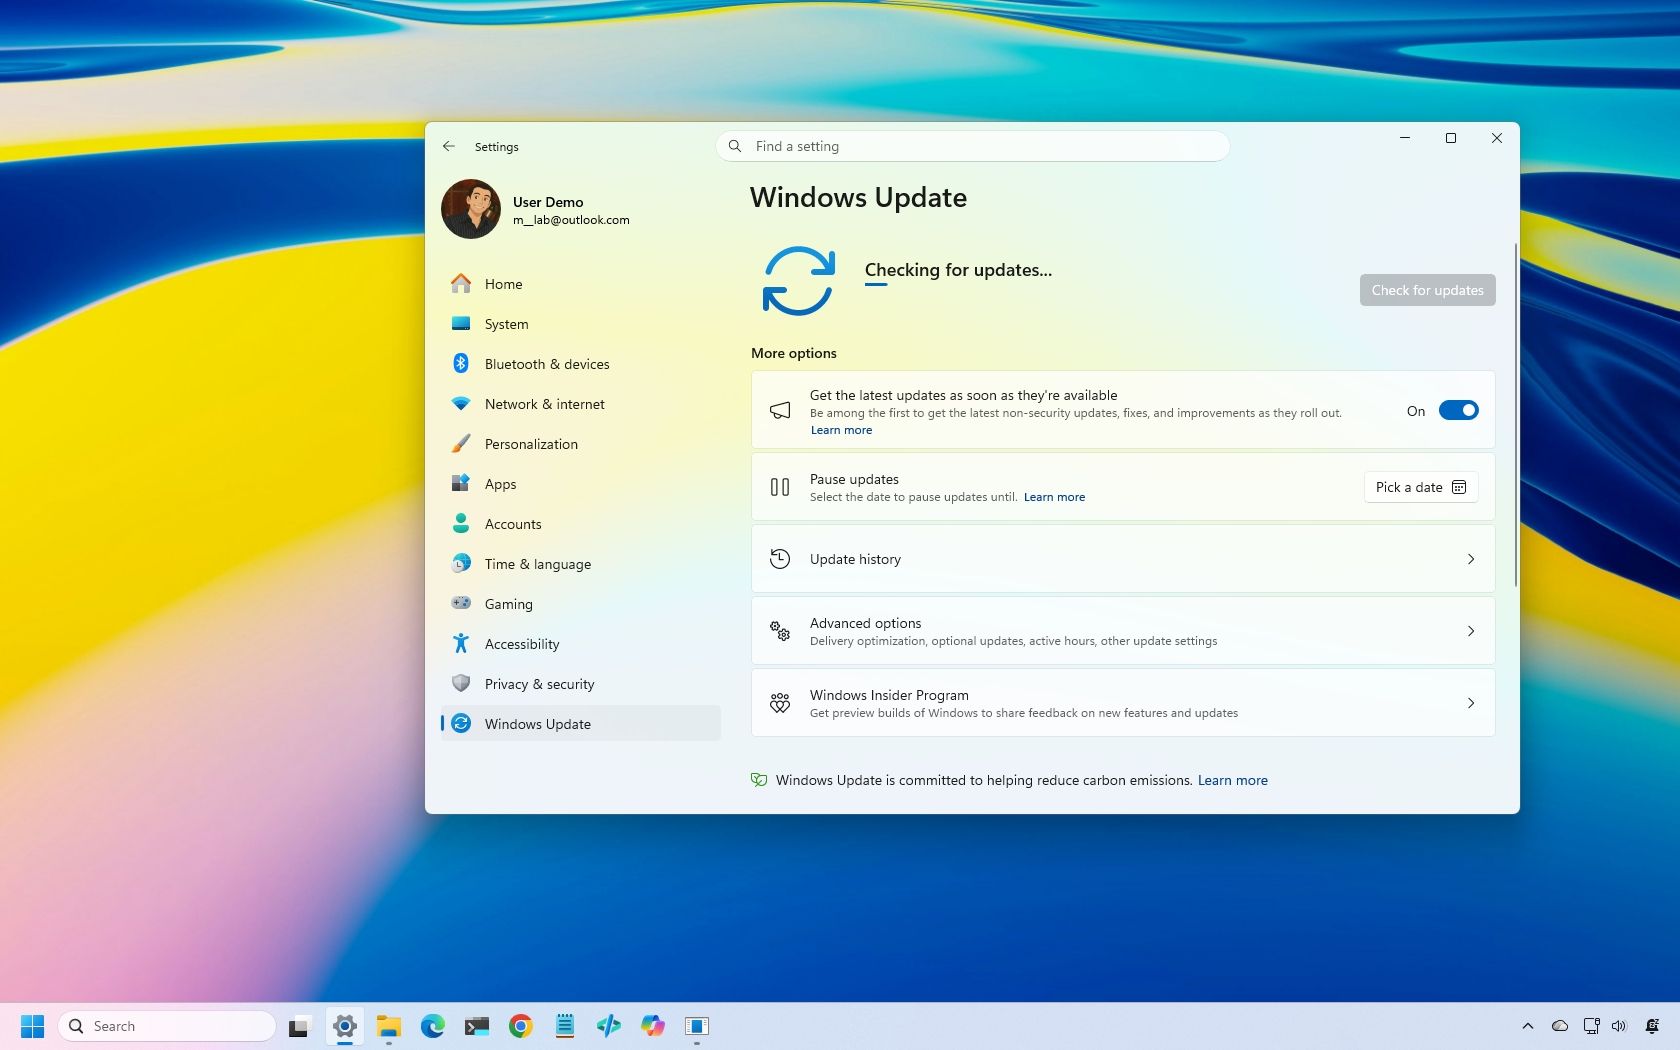Show hidden system tray icons
The height and width of the screenshot is (1050, 1680).
tap(1527, 1026)
